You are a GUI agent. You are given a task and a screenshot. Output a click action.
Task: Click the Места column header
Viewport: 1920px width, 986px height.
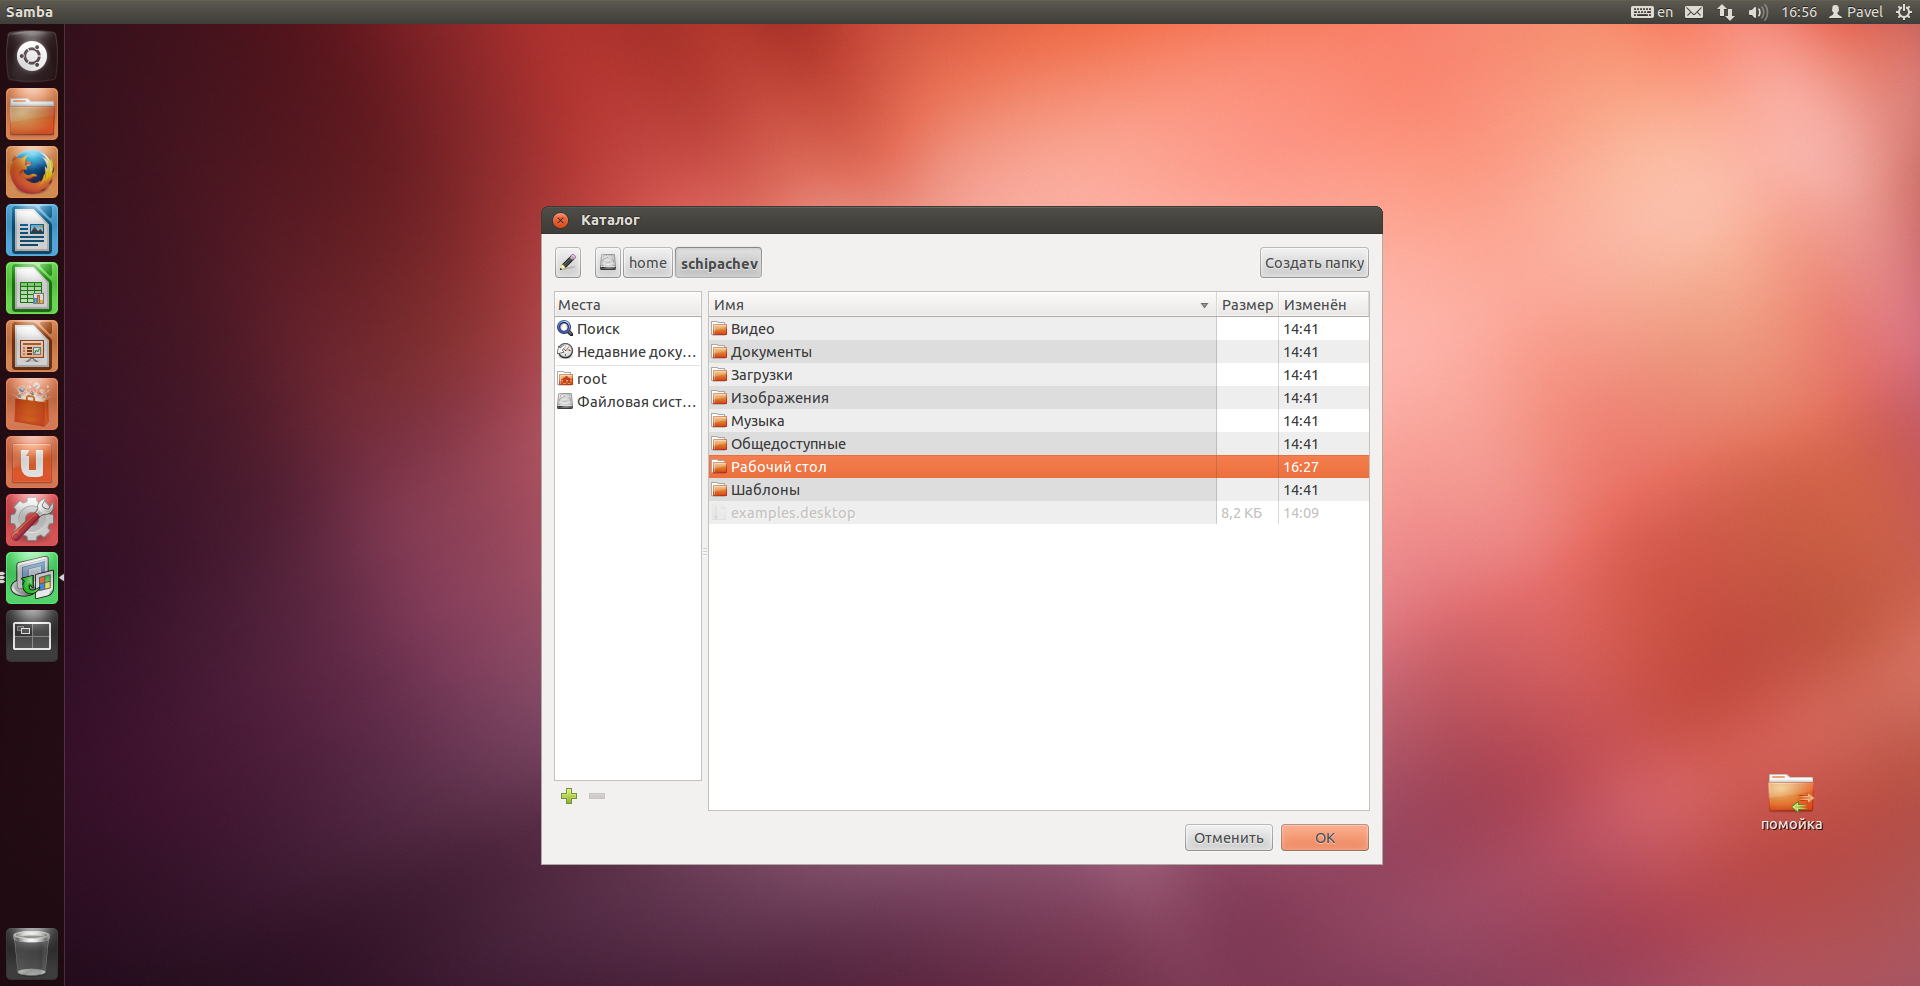pos(628,305)
